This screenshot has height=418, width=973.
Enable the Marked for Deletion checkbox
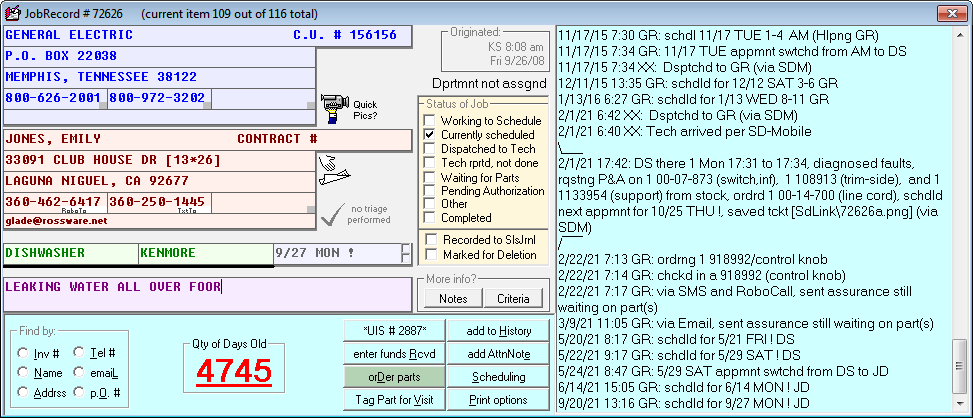click(430, 254)
